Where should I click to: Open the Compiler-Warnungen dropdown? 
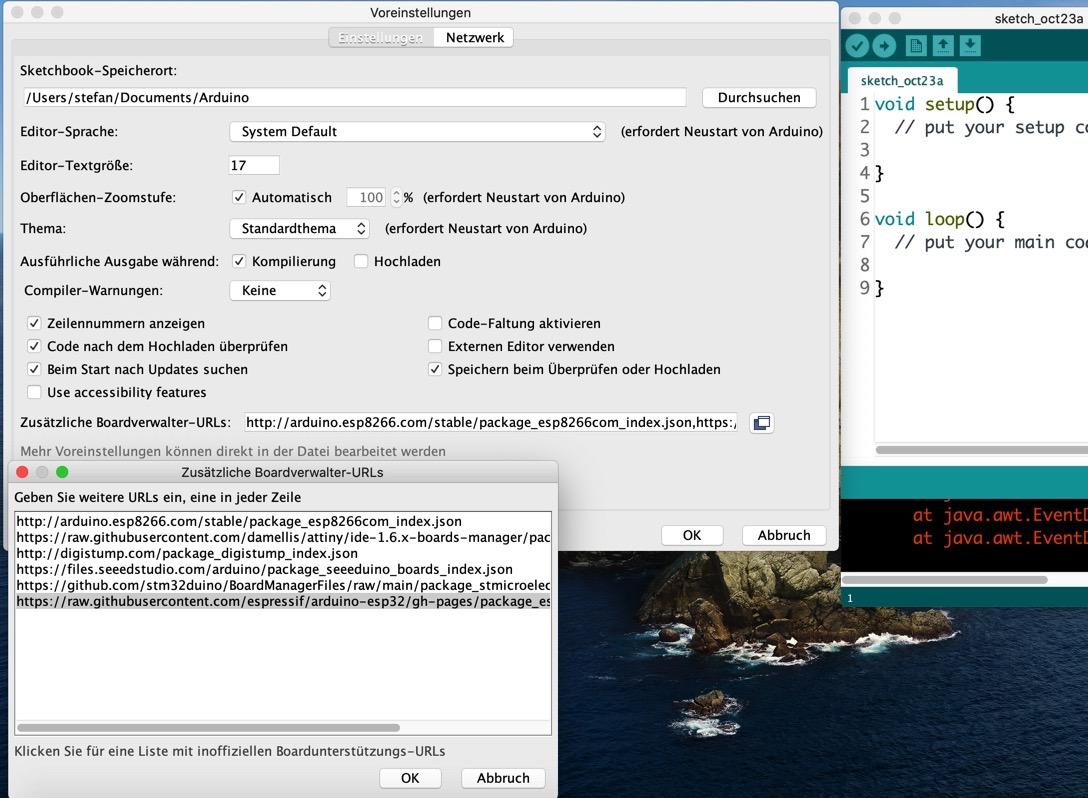pos(280,291)
